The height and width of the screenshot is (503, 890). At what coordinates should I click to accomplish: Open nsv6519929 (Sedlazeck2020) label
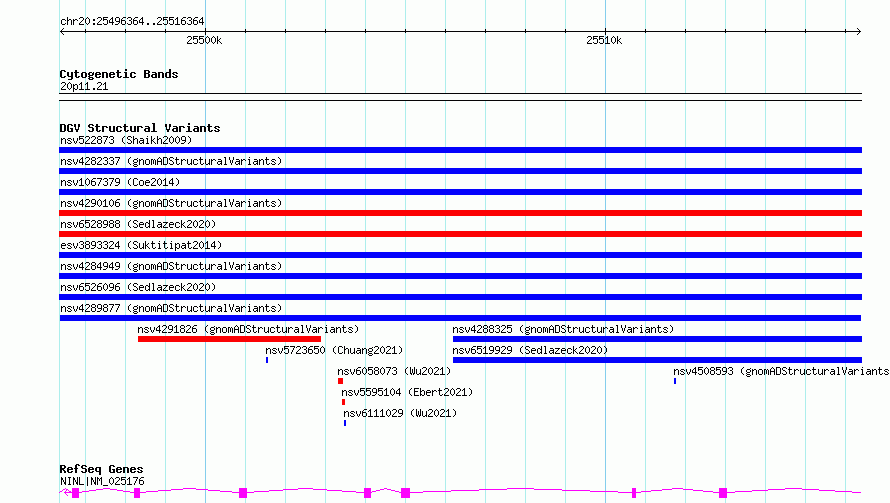point(530,350)
